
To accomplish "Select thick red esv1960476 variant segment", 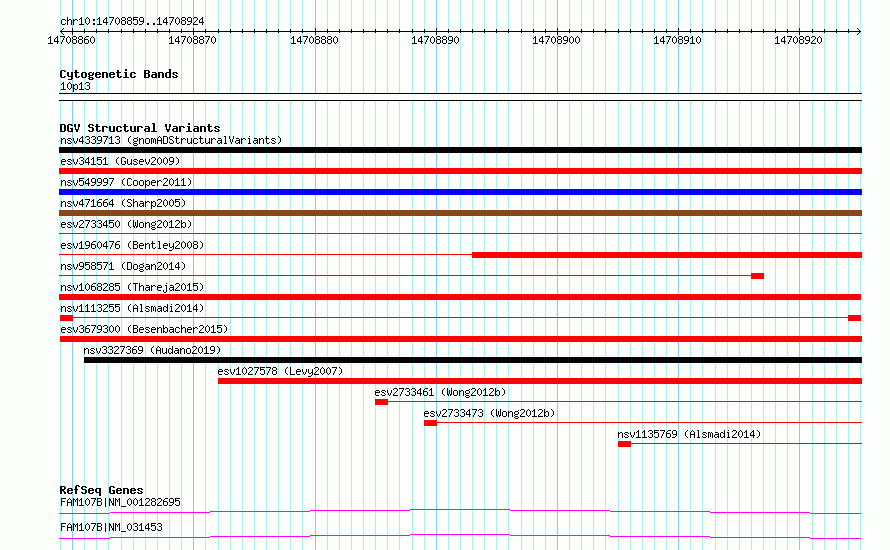I will tap(667, 255).
